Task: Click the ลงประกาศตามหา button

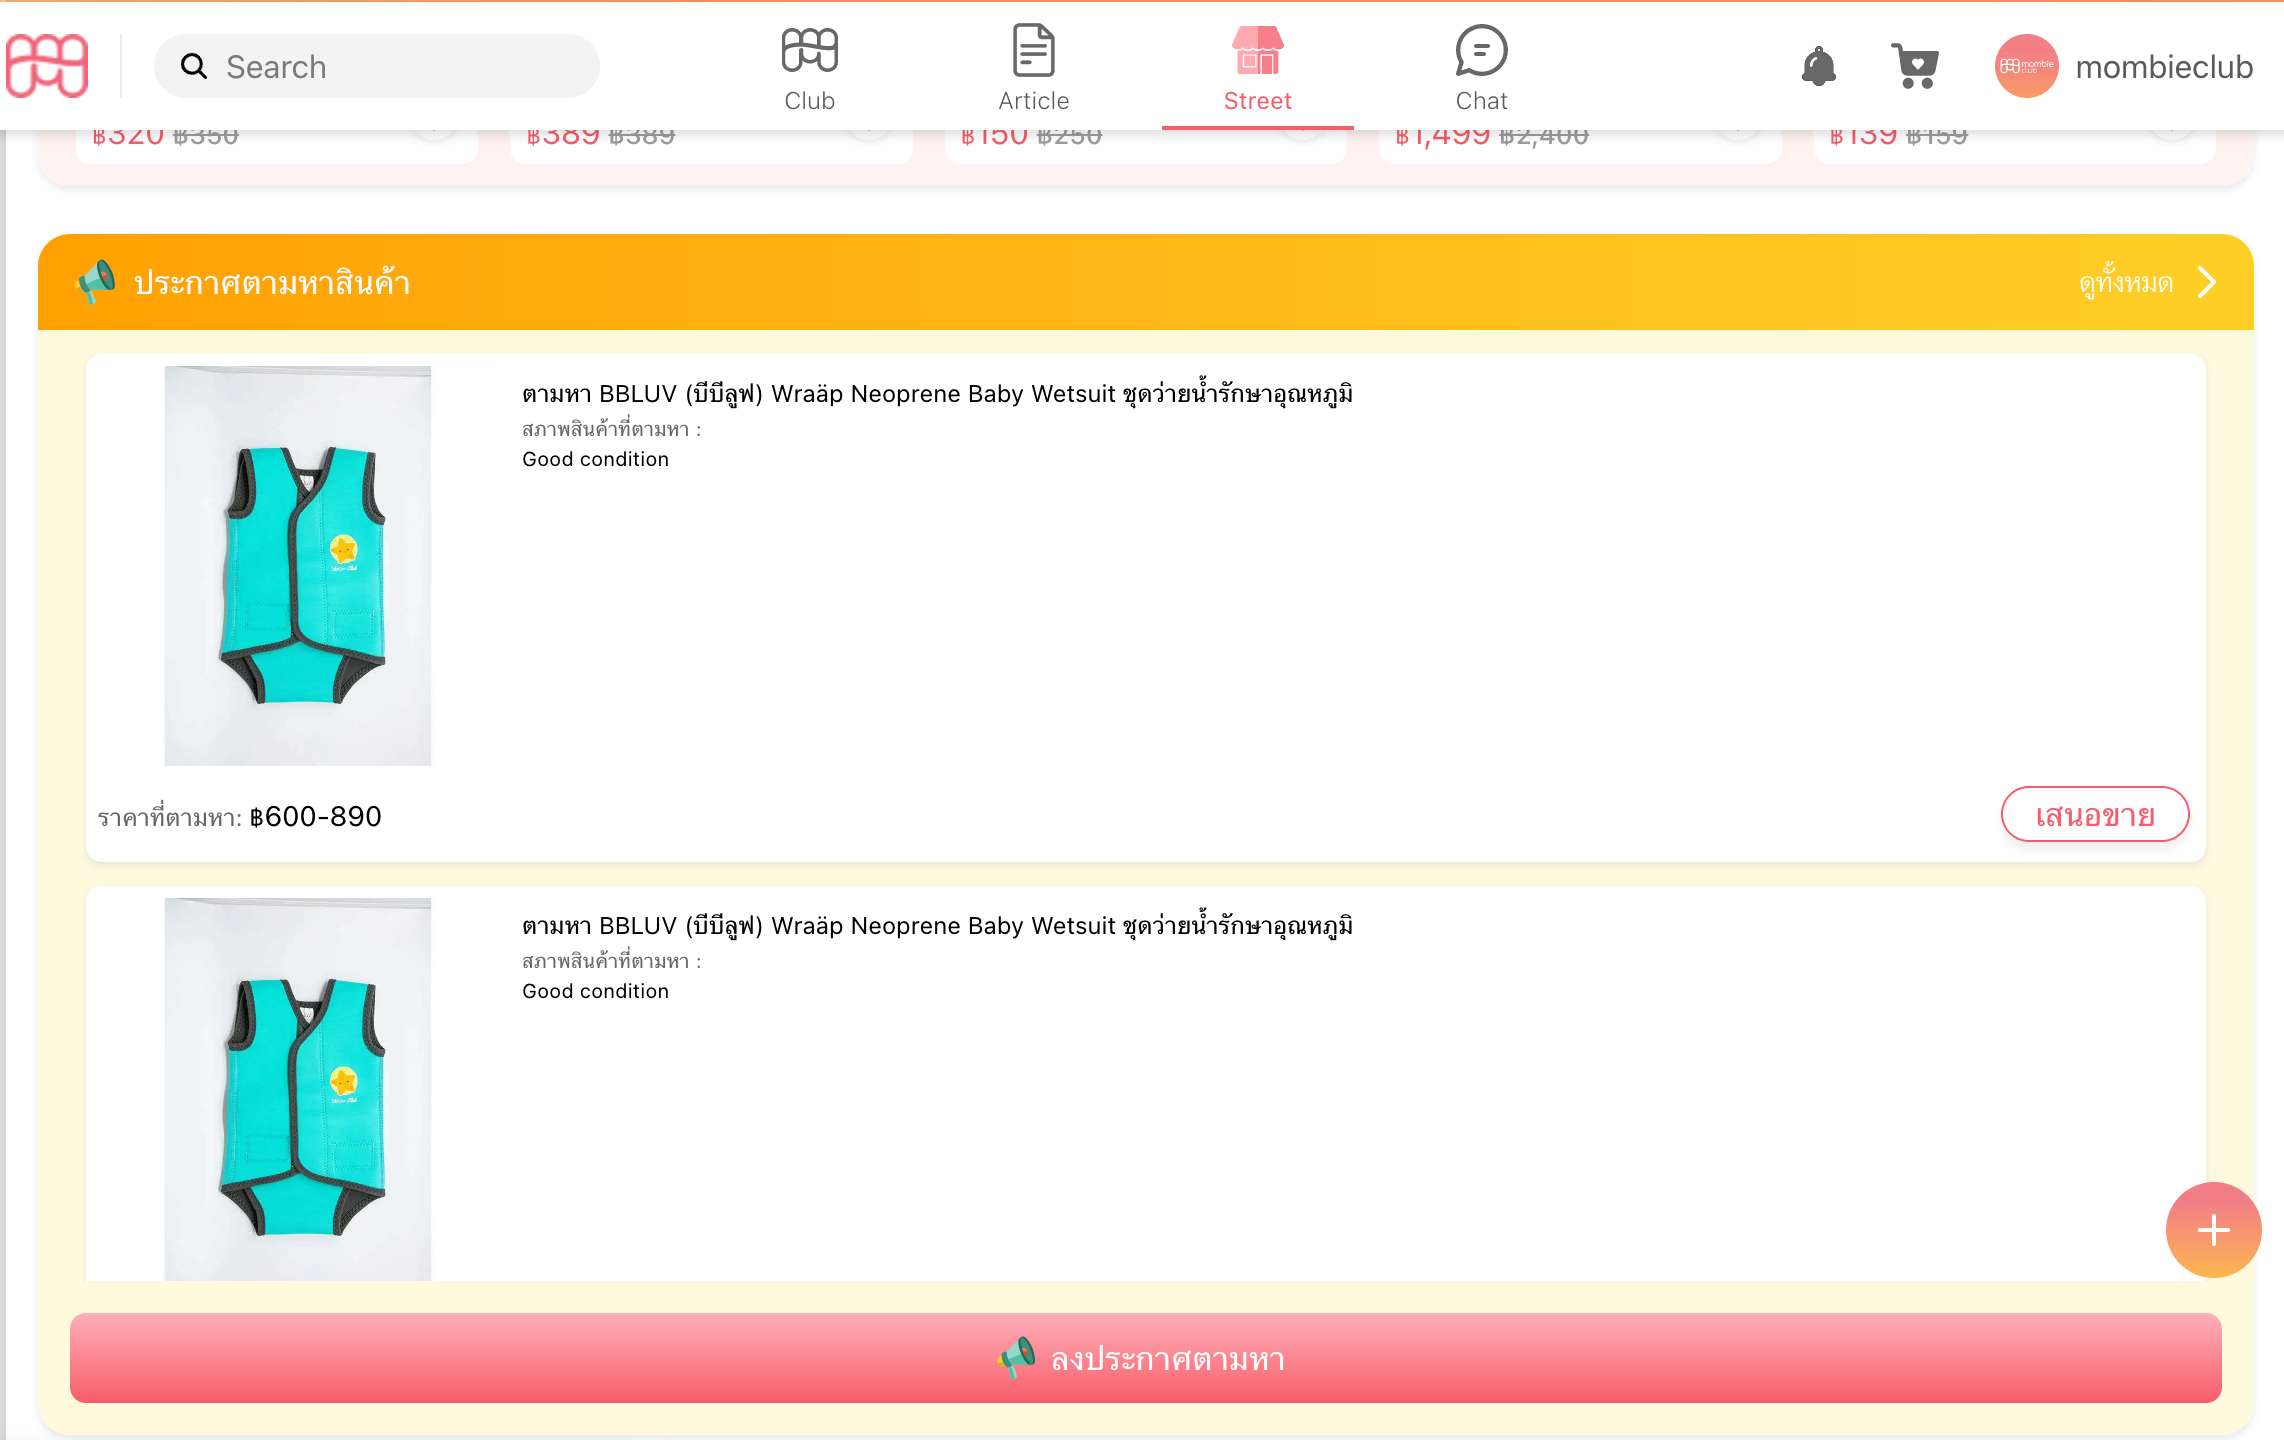Action: tap(1146, 1358)
